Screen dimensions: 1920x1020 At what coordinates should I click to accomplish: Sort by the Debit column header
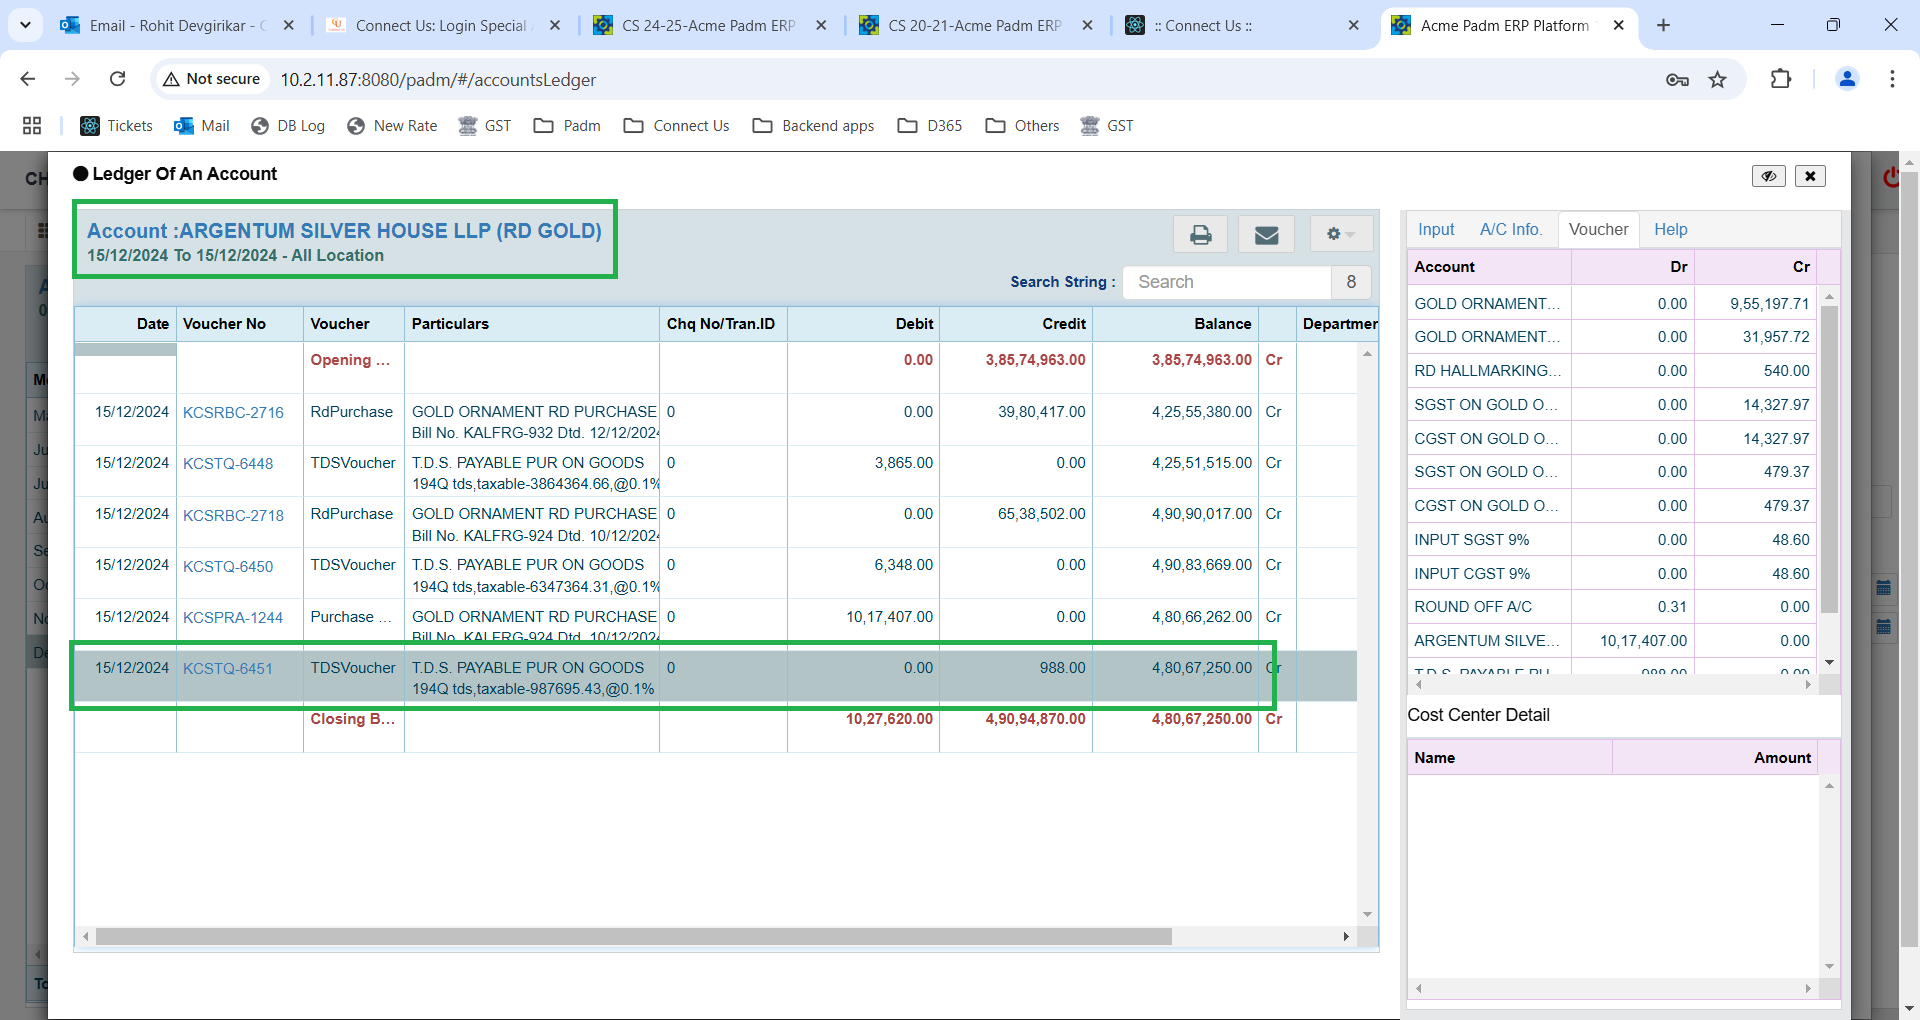click(863, 324)
